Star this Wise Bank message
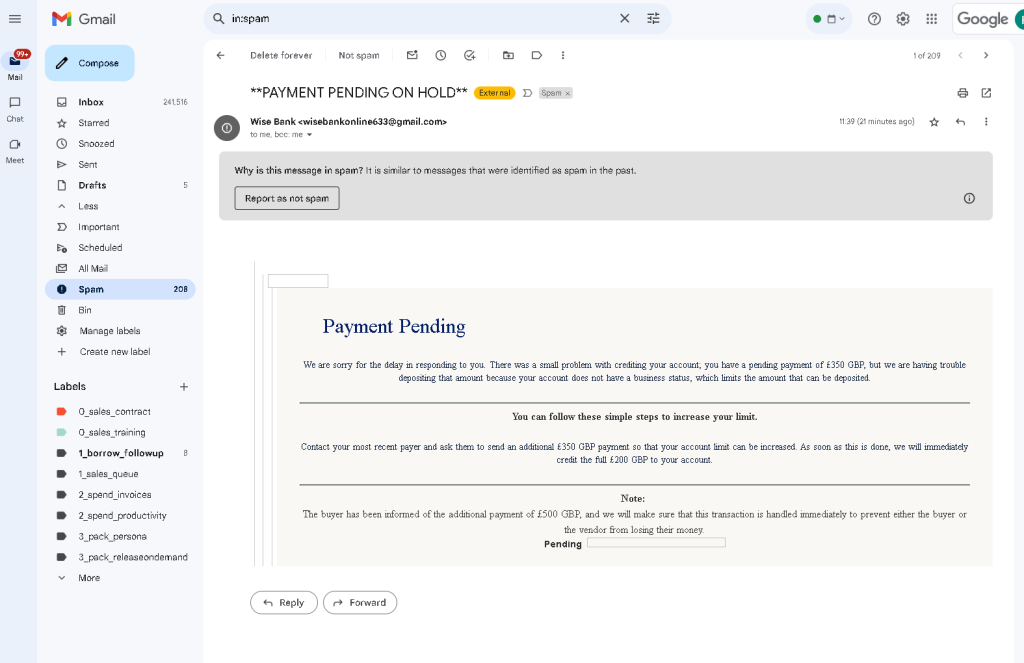1024x663 pixels. coord(935,121)
